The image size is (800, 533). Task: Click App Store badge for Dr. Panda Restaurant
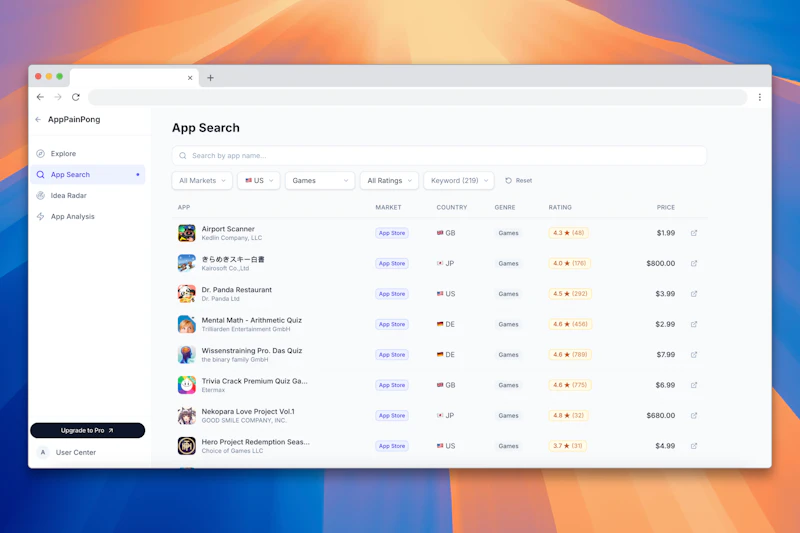(x=392, y=294)
